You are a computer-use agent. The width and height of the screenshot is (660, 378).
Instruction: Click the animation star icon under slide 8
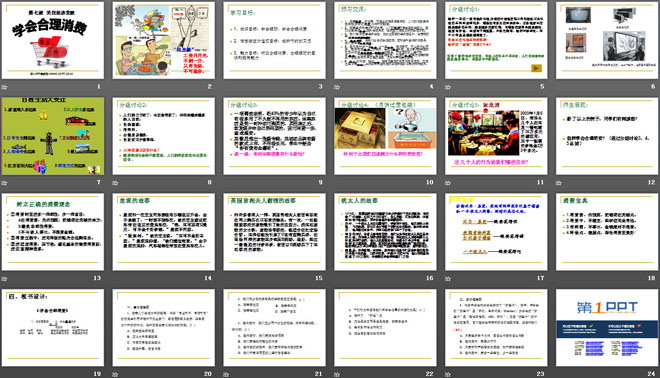(x=115, y=183)
